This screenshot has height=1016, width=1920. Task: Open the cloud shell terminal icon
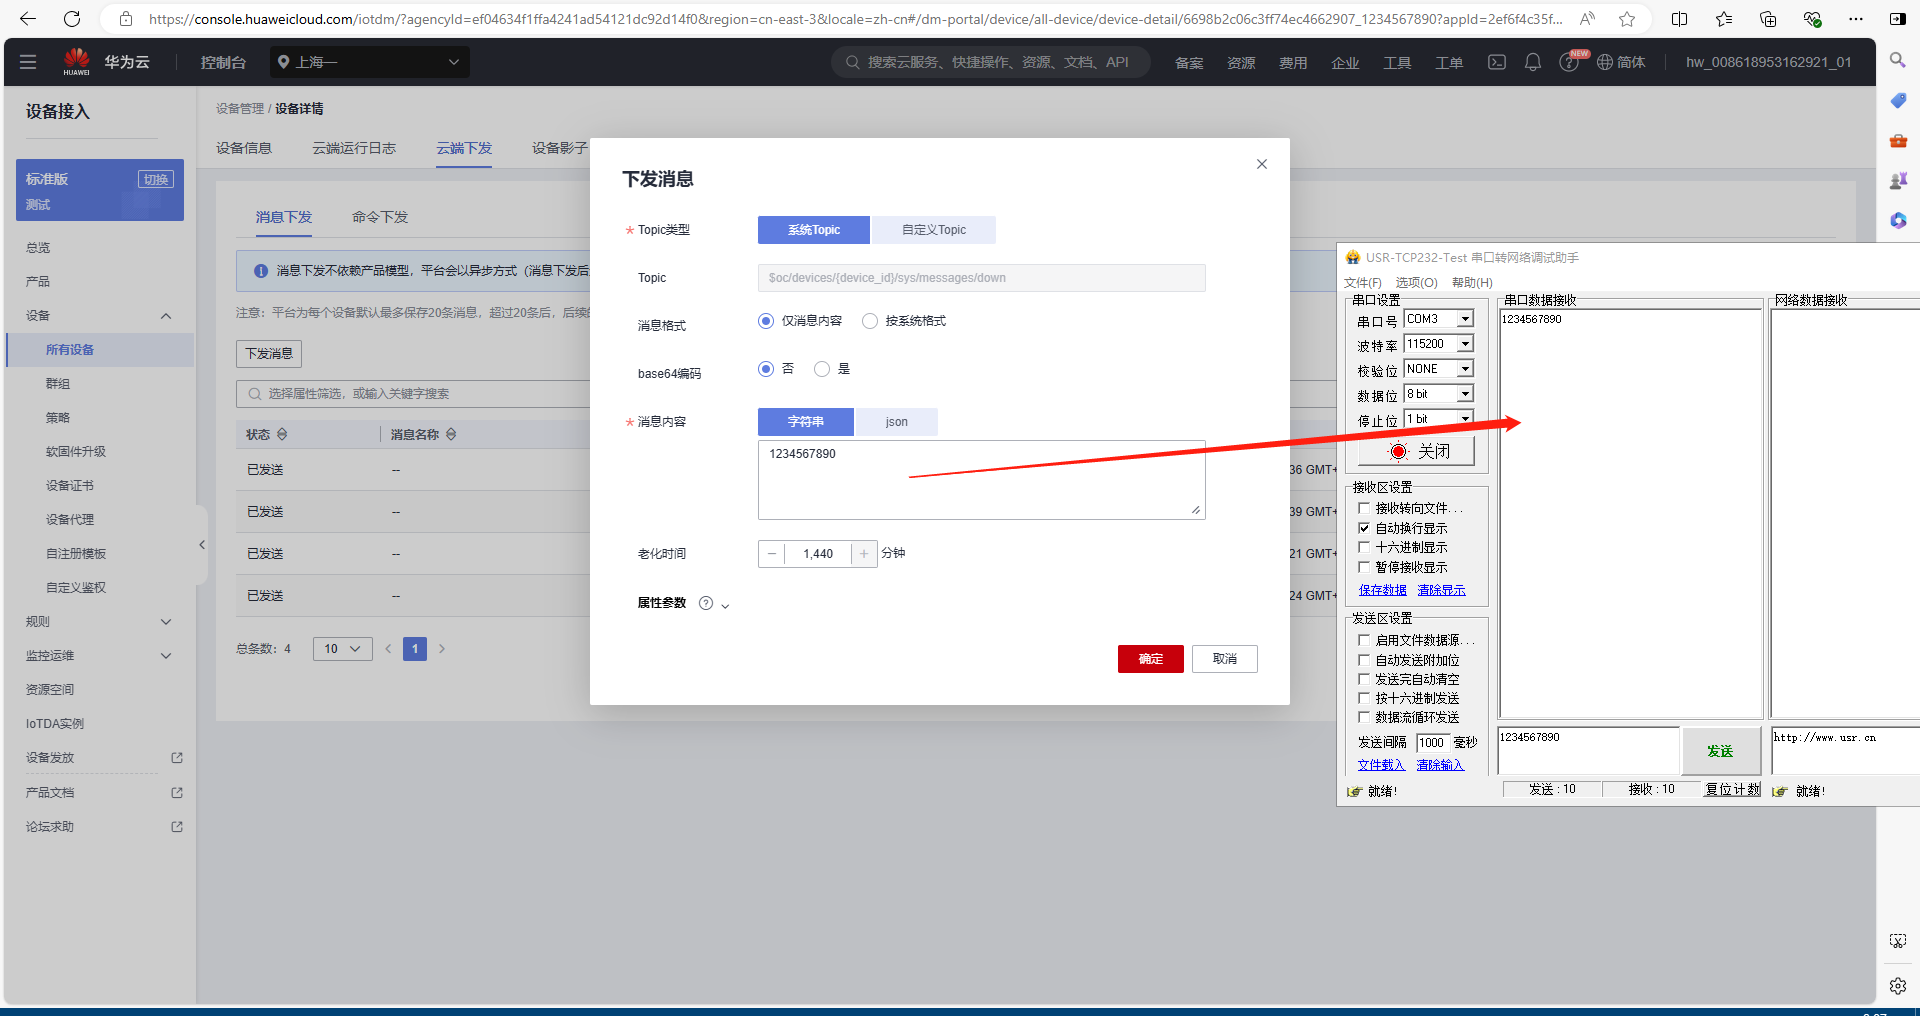pyautogui.click(x=1496, y=62)
